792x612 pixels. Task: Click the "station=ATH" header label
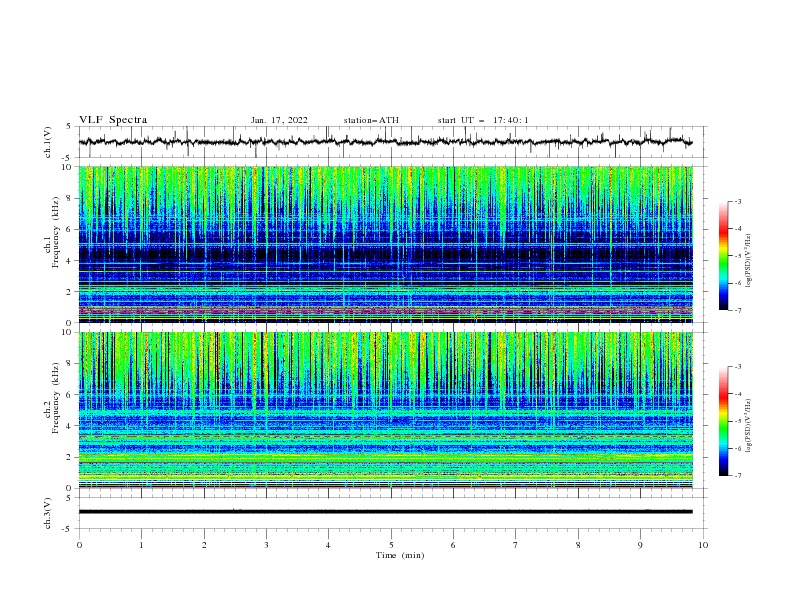(x=371, y=120)
